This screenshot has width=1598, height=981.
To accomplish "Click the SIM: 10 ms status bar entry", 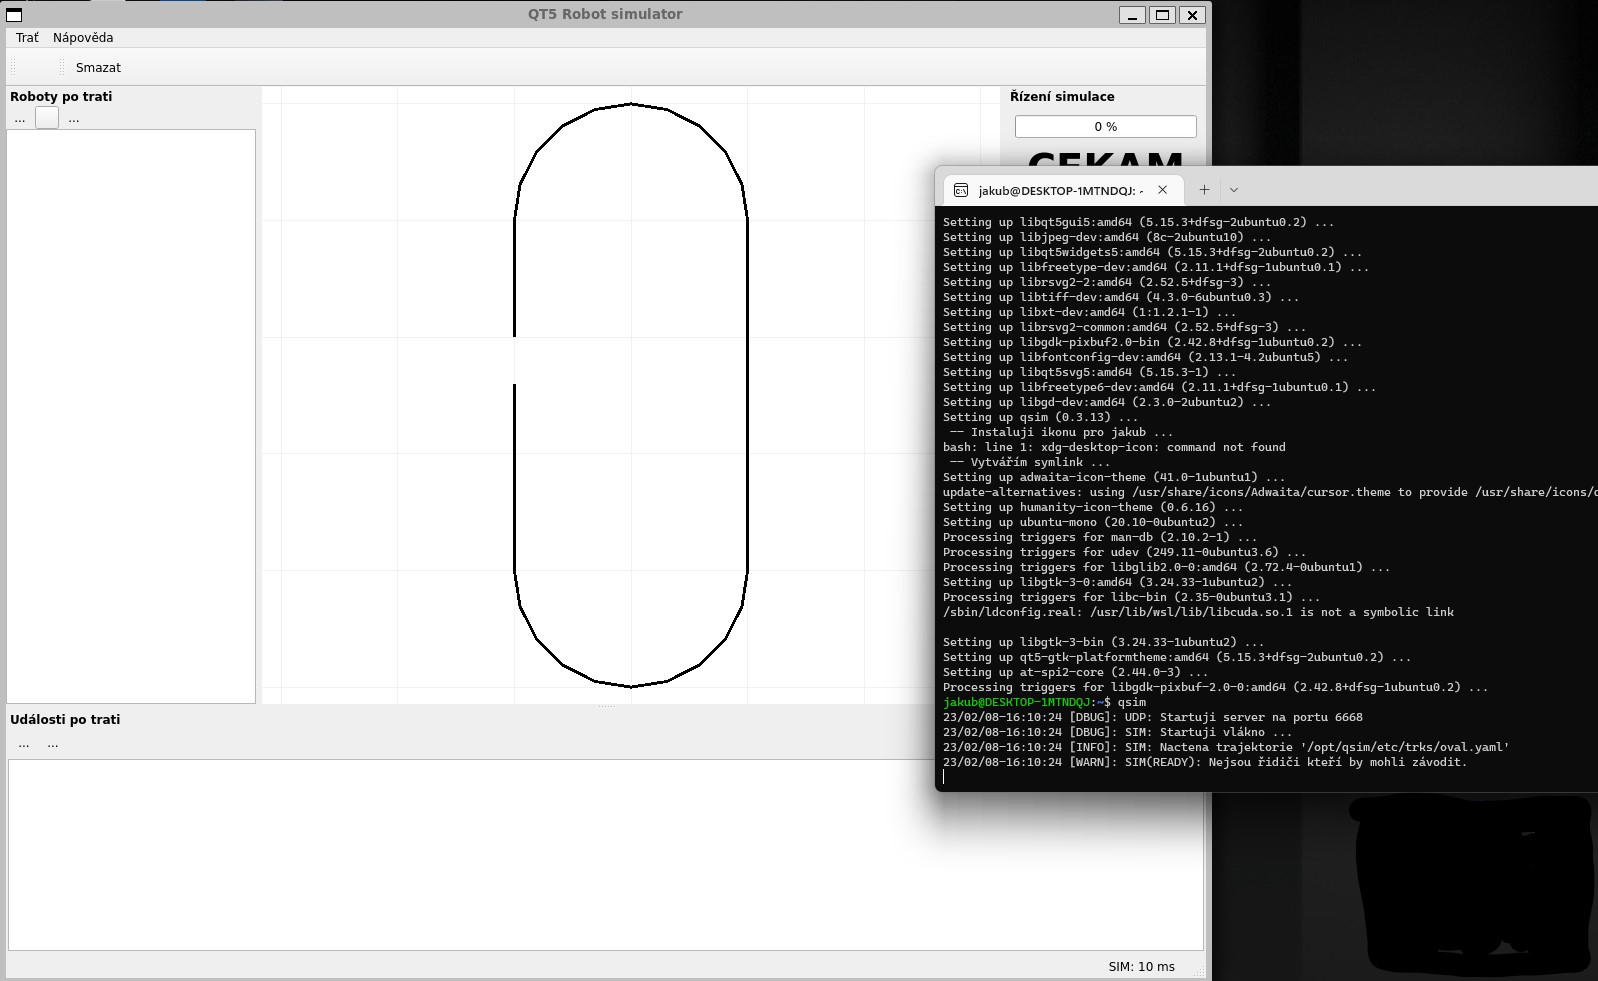I will click(1141, 967).
